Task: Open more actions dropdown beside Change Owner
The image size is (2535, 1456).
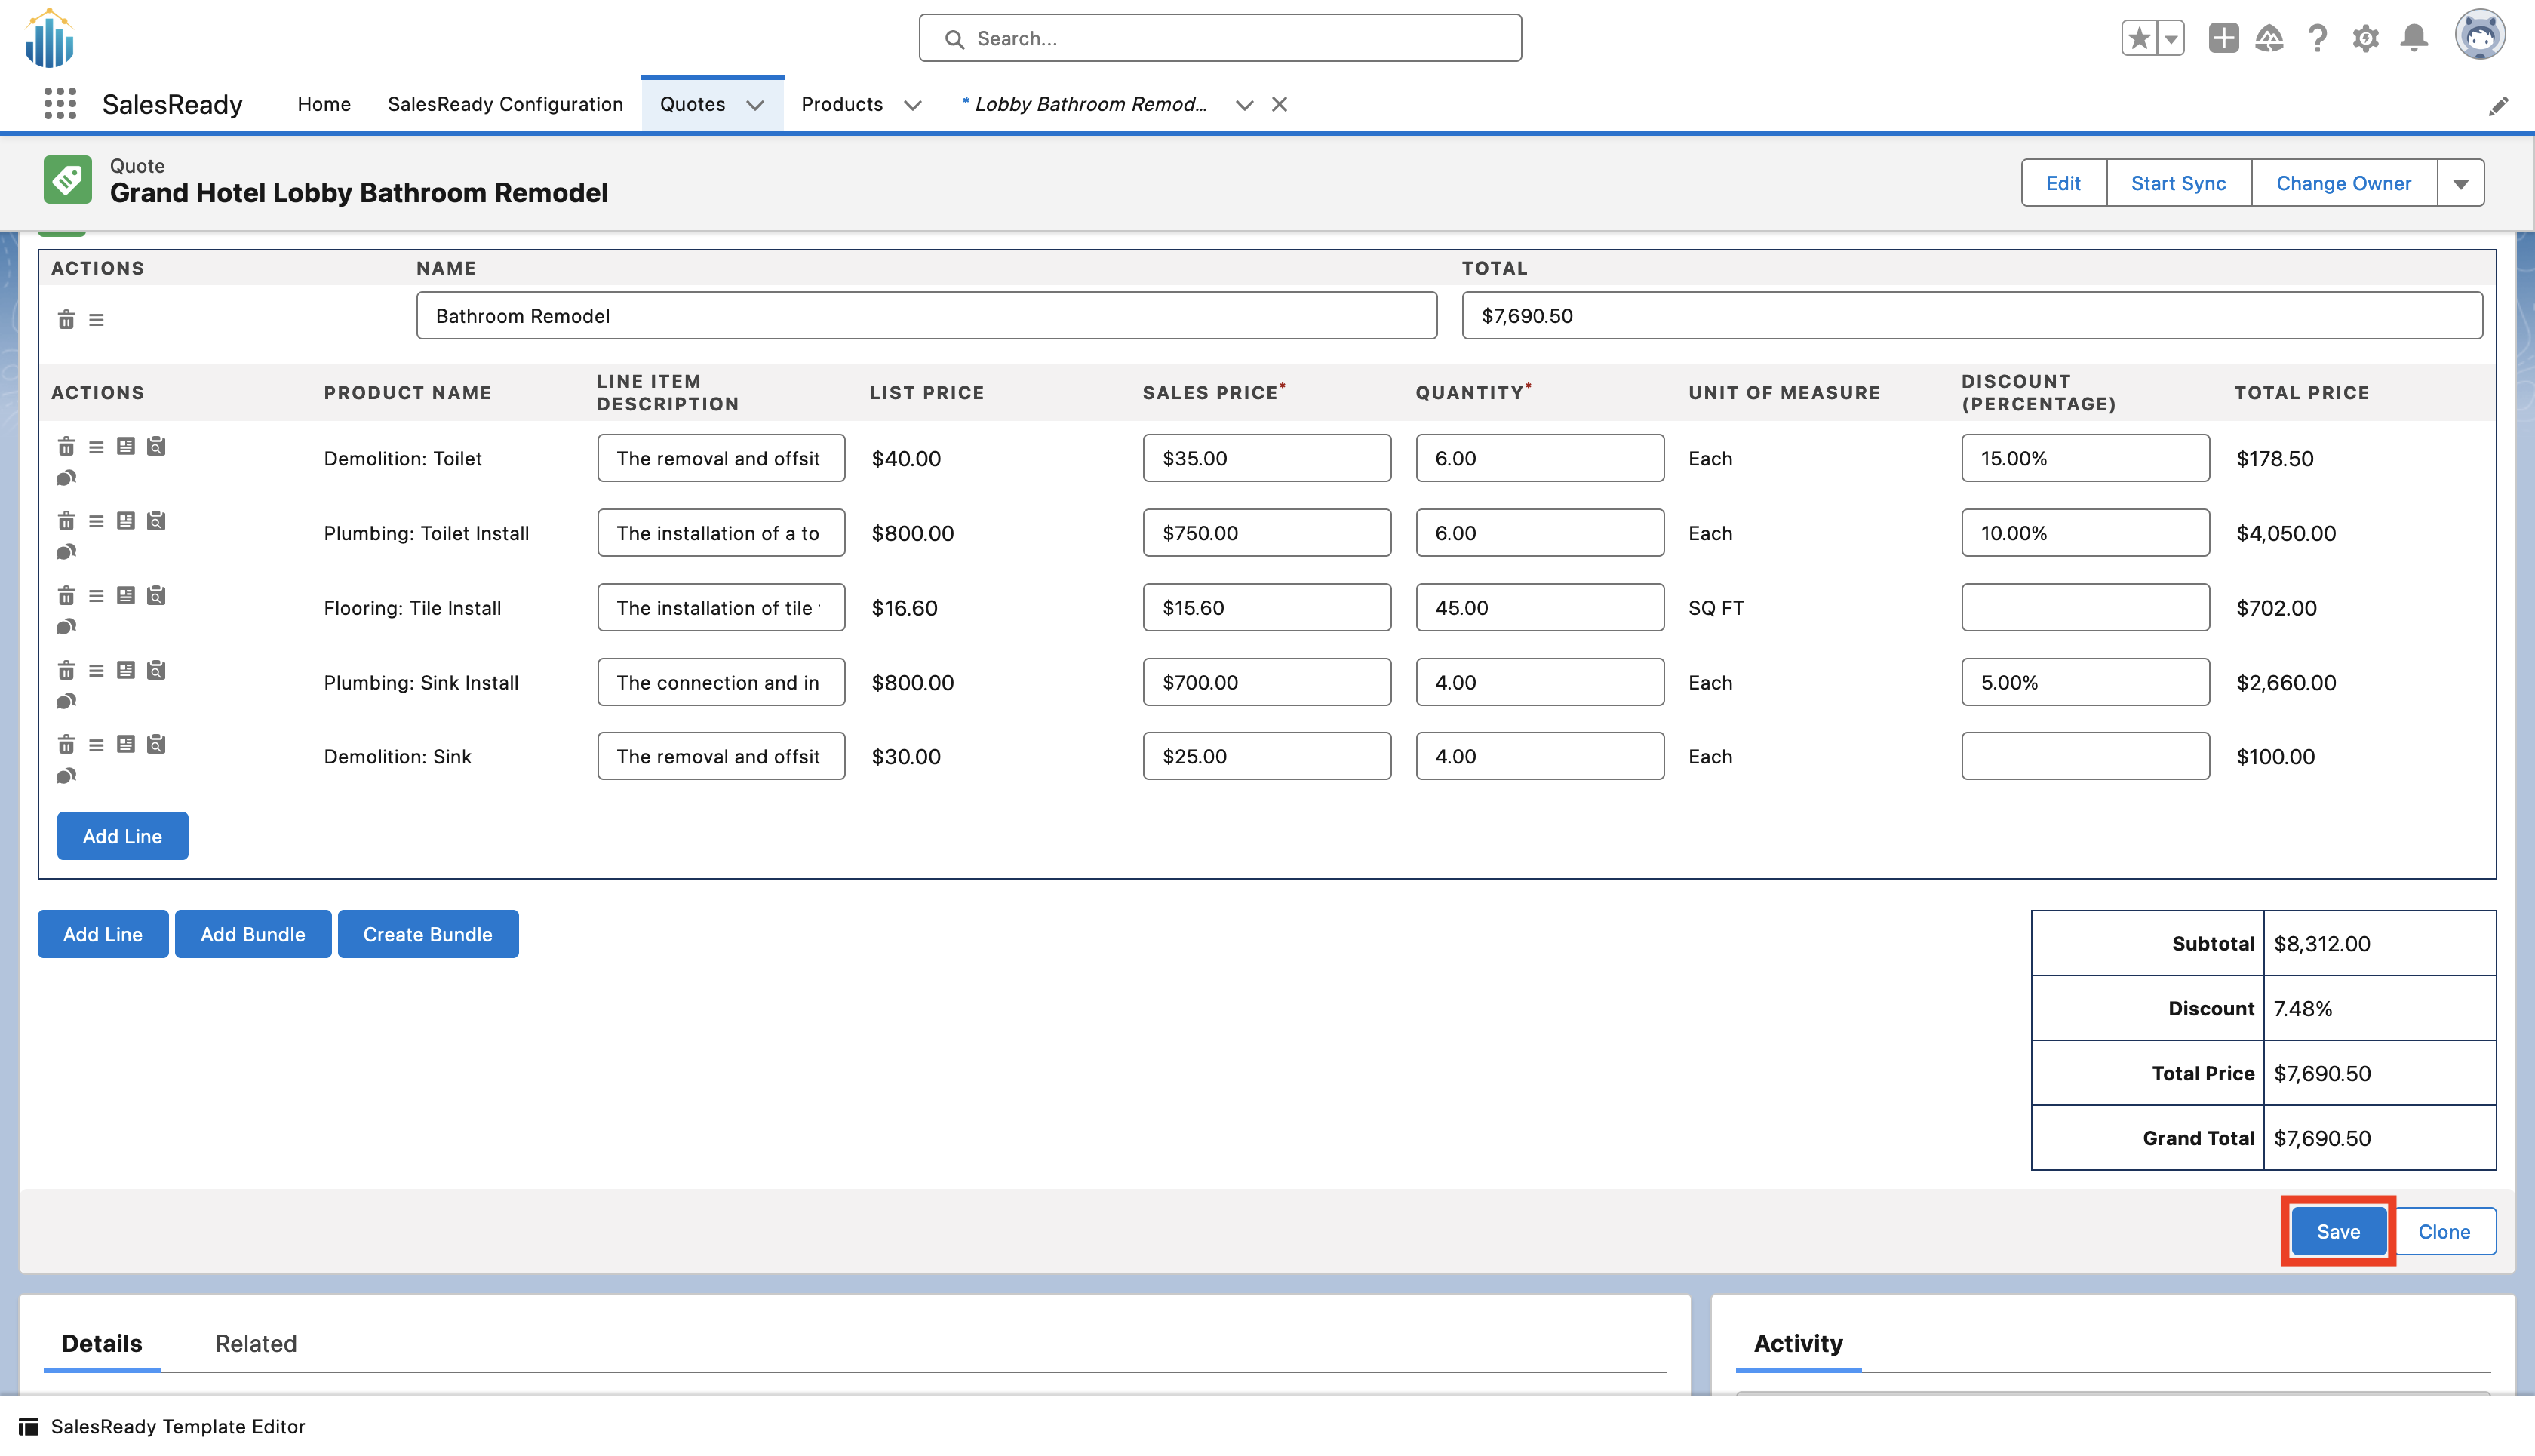Action: (x=2460, y=184)
